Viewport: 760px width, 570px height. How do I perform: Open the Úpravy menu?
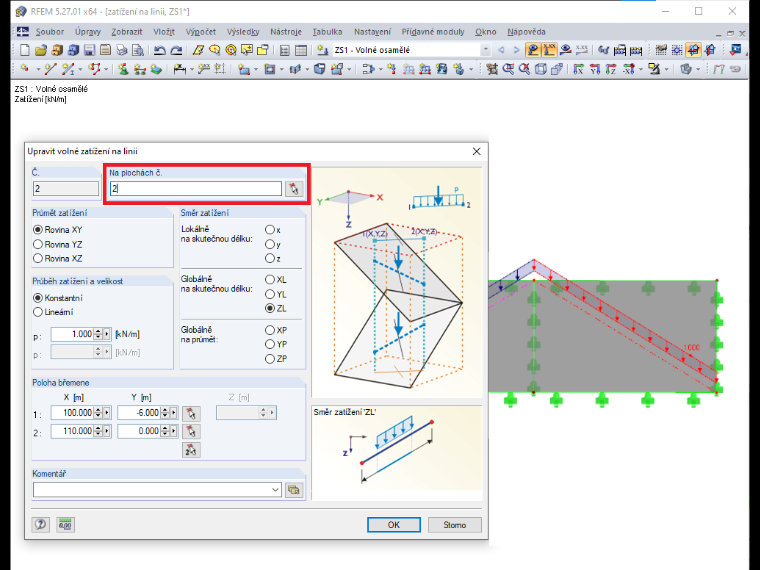pyautogui.click(x=88, y=32)
